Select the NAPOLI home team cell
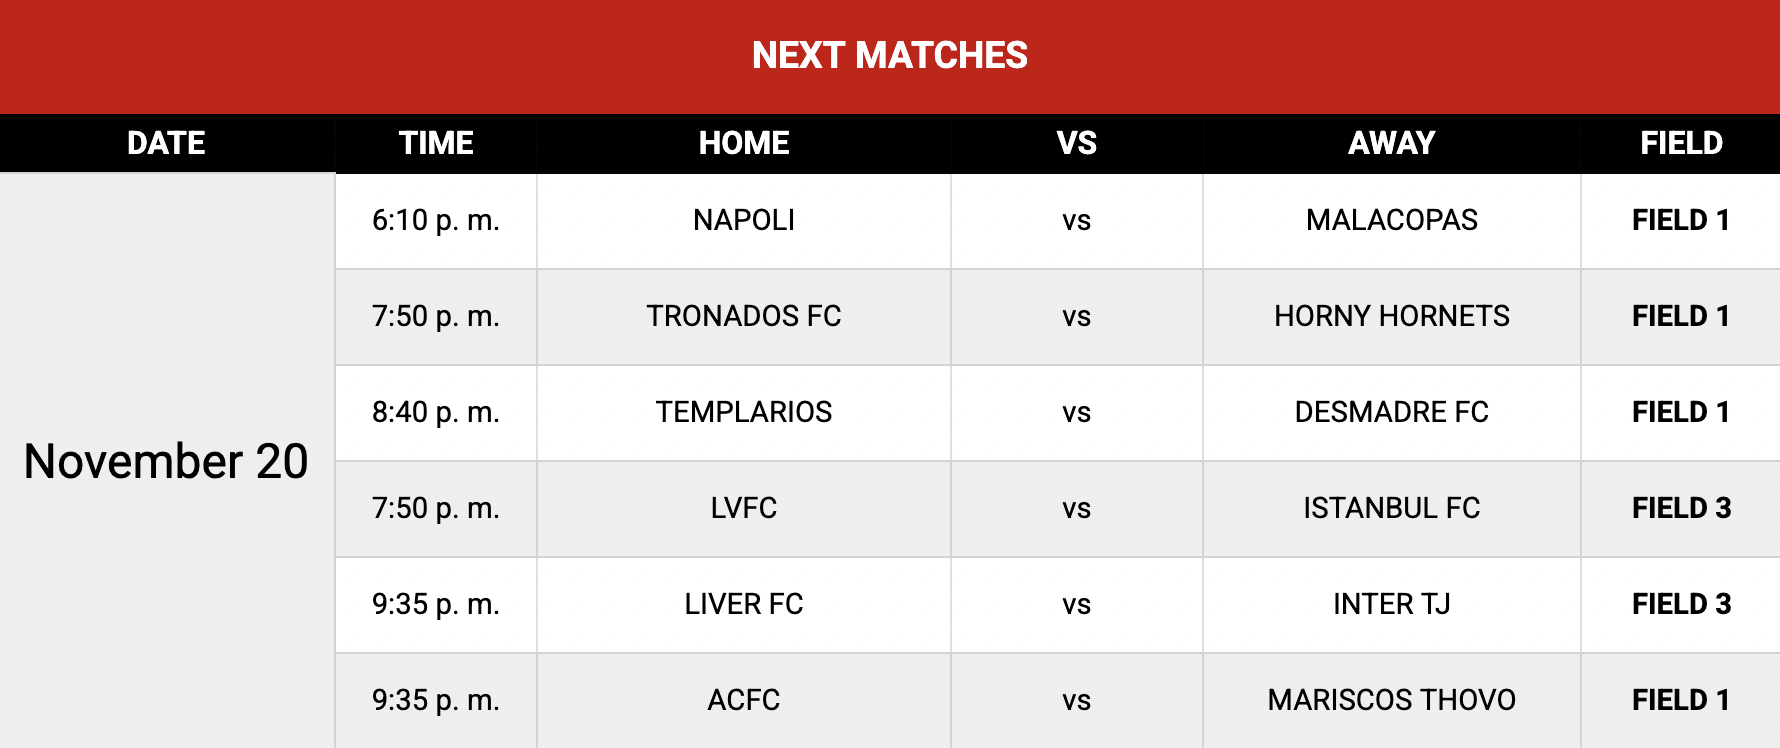 point(743,220)
